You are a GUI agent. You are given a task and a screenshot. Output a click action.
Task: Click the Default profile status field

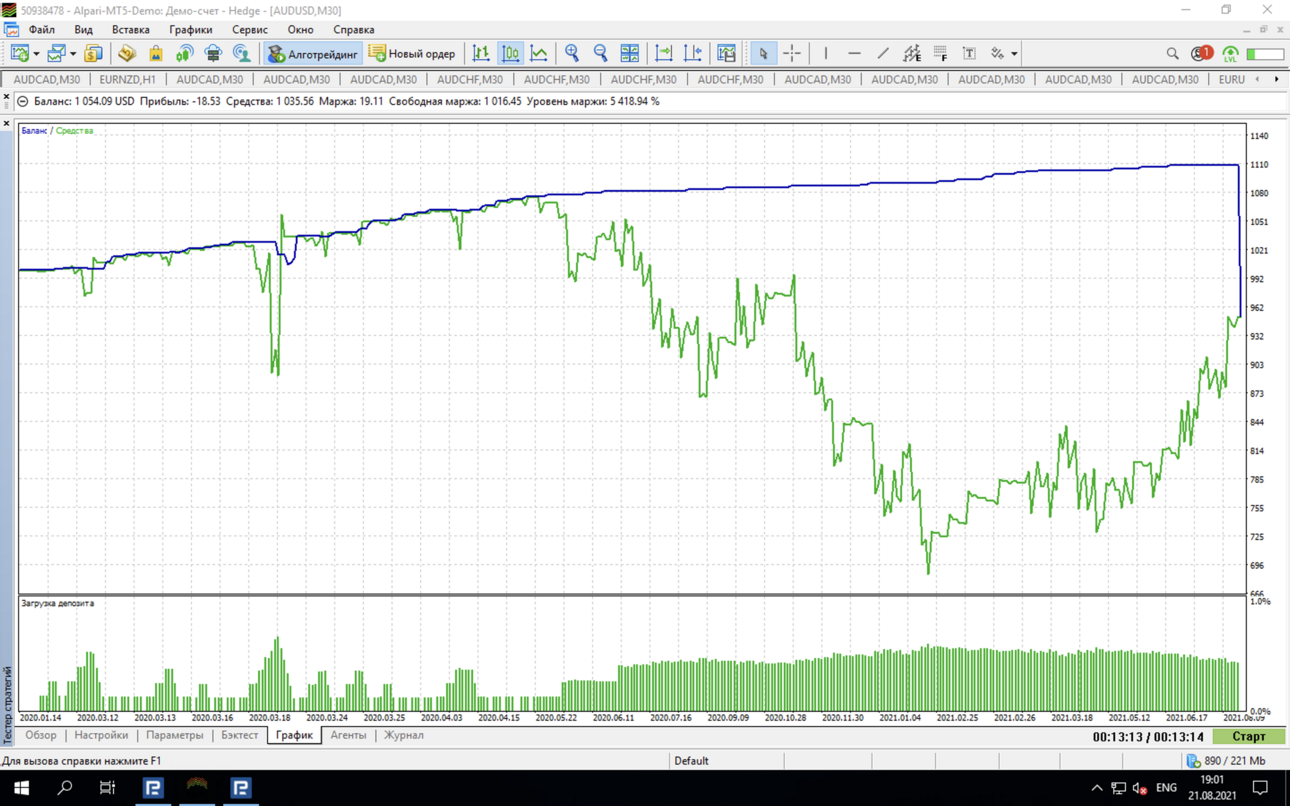[x=725, y=761]
